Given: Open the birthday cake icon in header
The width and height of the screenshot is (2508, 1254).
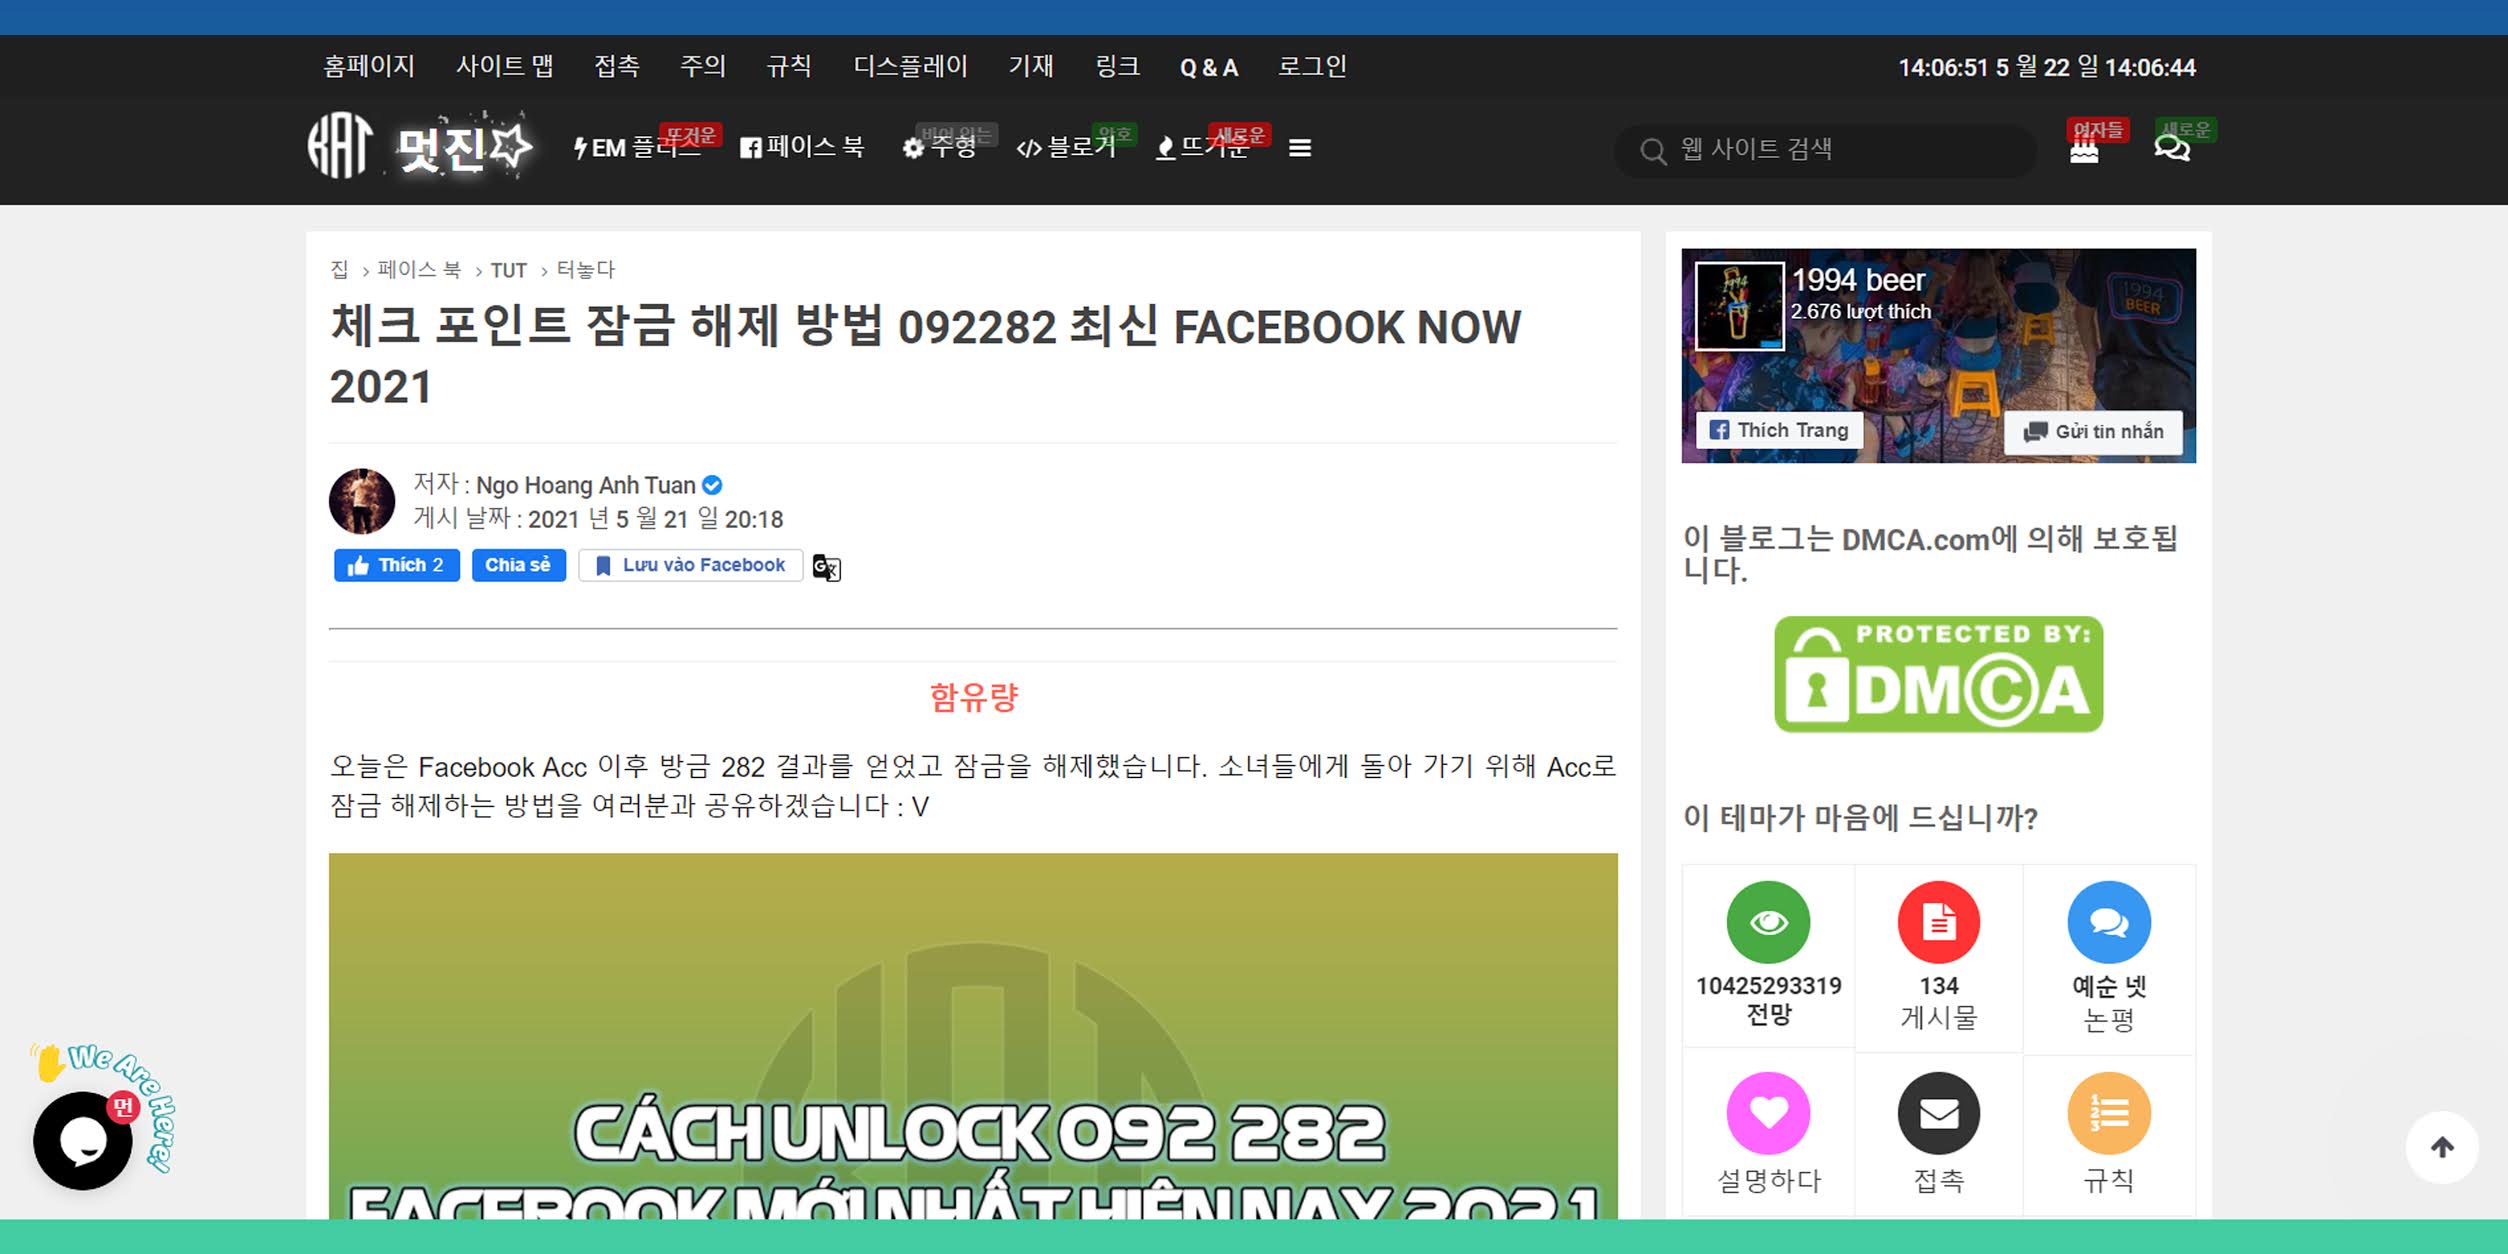Looking at the screenshot, I should [x=2084, y=150].
